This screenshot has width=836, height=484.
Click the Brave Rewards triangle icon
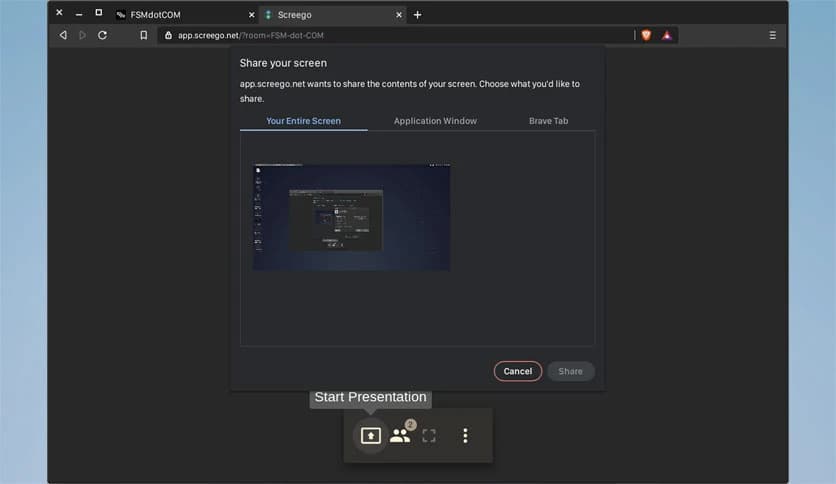click(x=666, y=35)
